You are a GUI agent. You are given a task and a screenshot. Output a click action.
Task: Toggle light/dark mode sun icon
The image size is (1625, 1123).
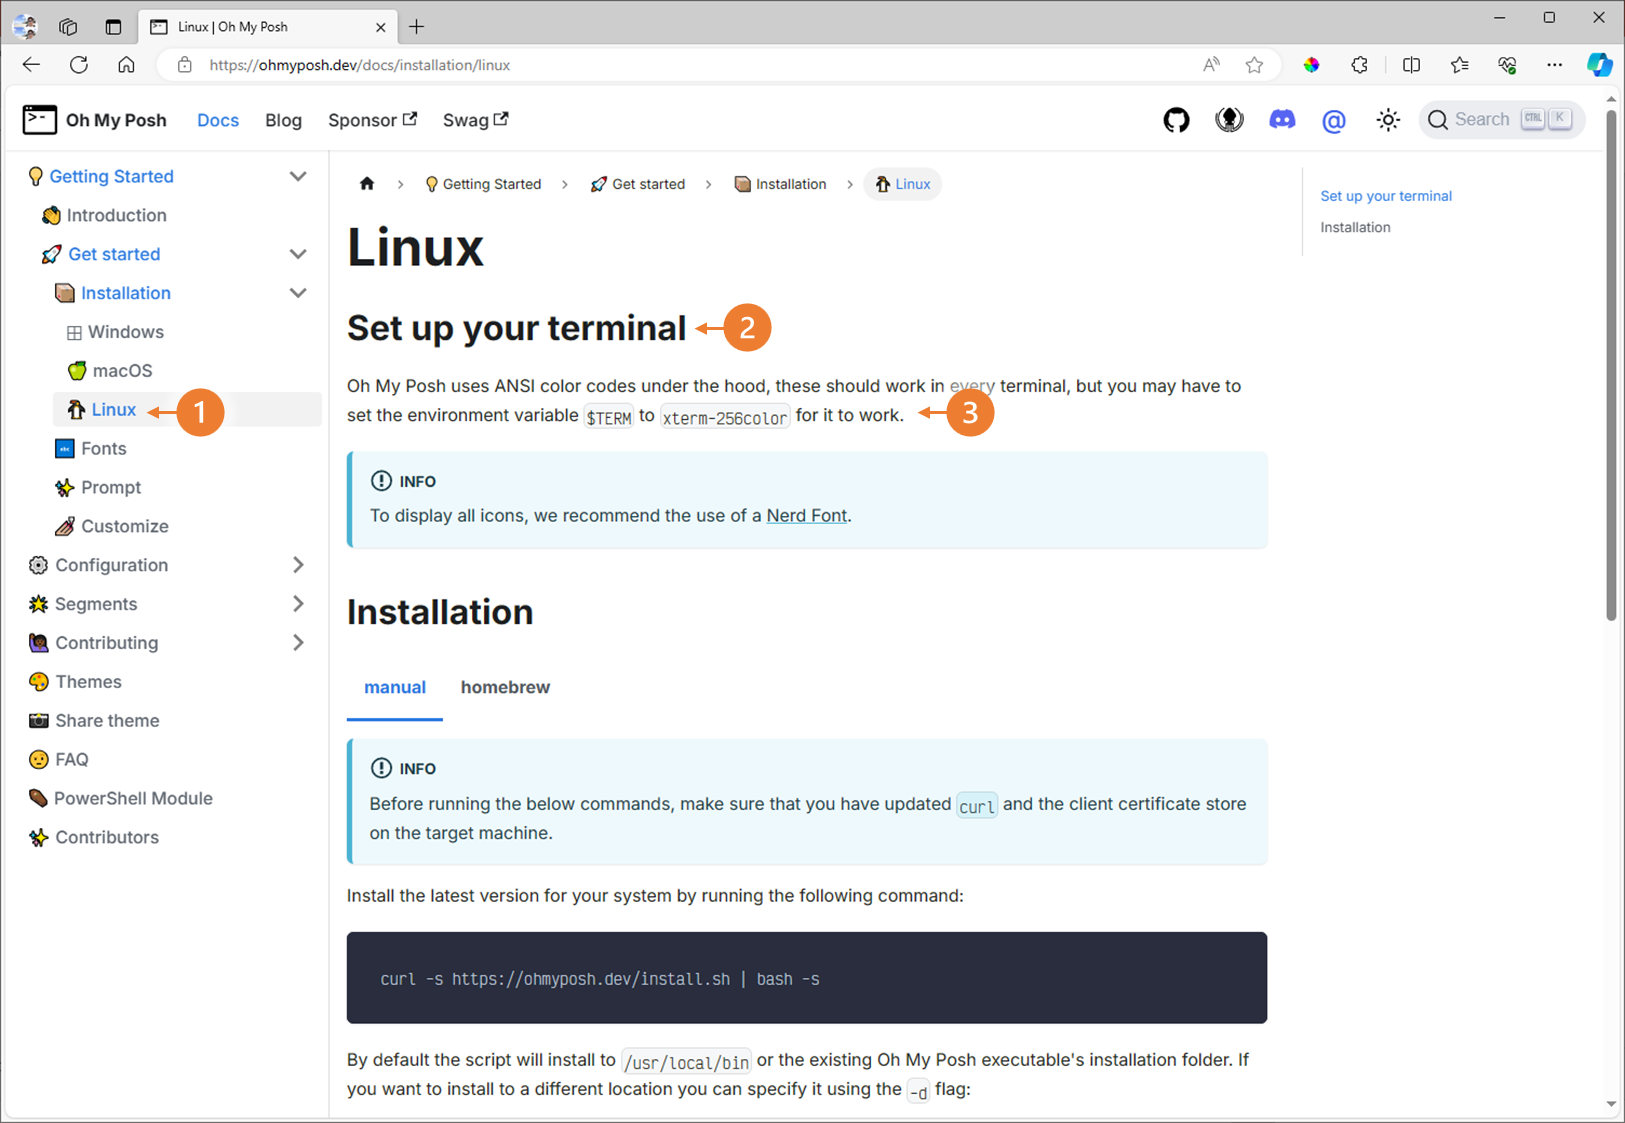(1388, 120)
